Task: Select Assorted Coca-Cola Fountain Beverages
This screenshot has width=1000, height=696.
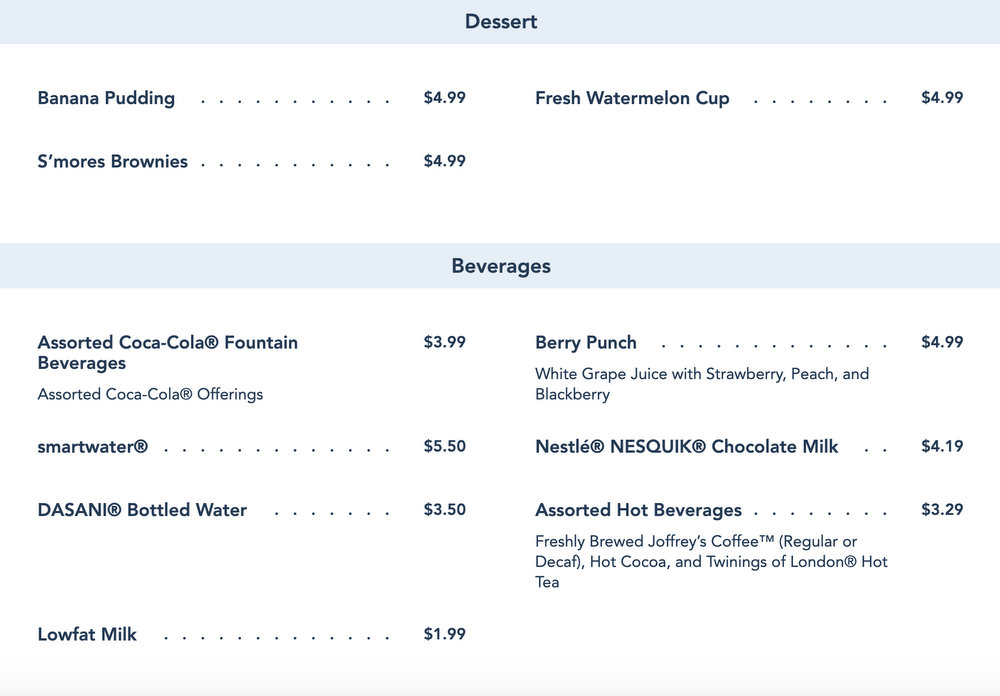Action: pos(167,352)
